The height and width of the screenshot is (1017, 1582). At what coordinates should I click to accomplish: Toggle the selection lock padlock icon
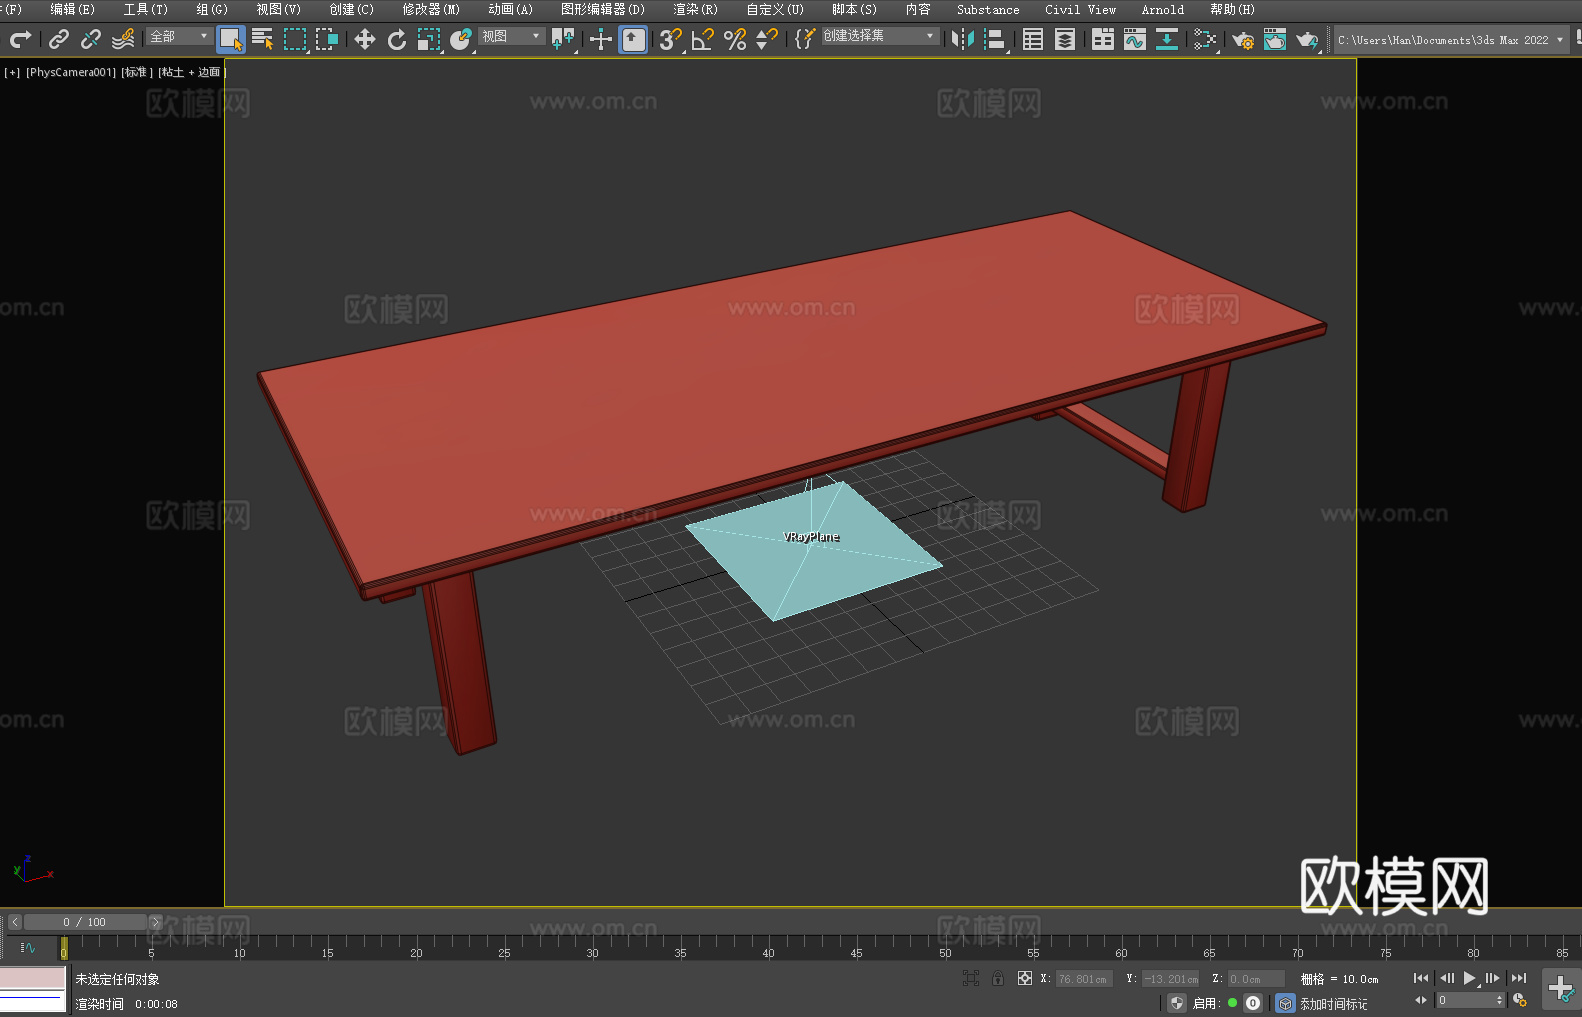tap(998, 978)
